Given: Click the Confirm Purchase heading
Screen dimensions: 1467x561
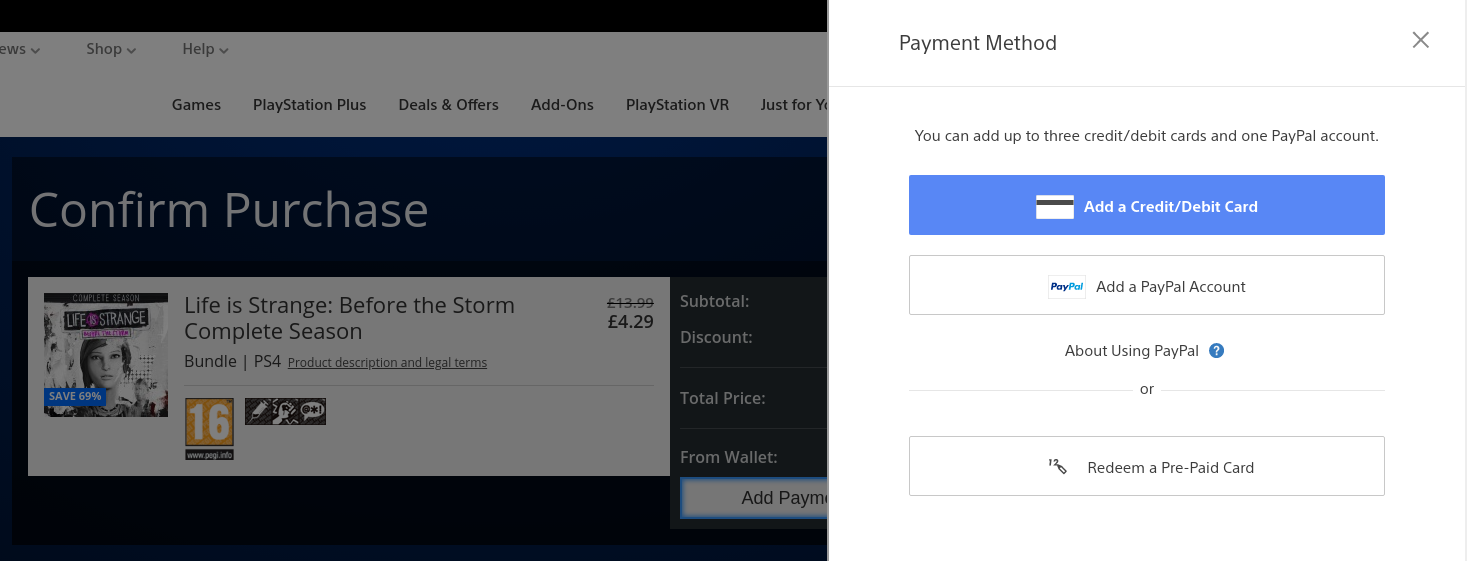Looking at the screenshot, I should [x=229, y=210].
